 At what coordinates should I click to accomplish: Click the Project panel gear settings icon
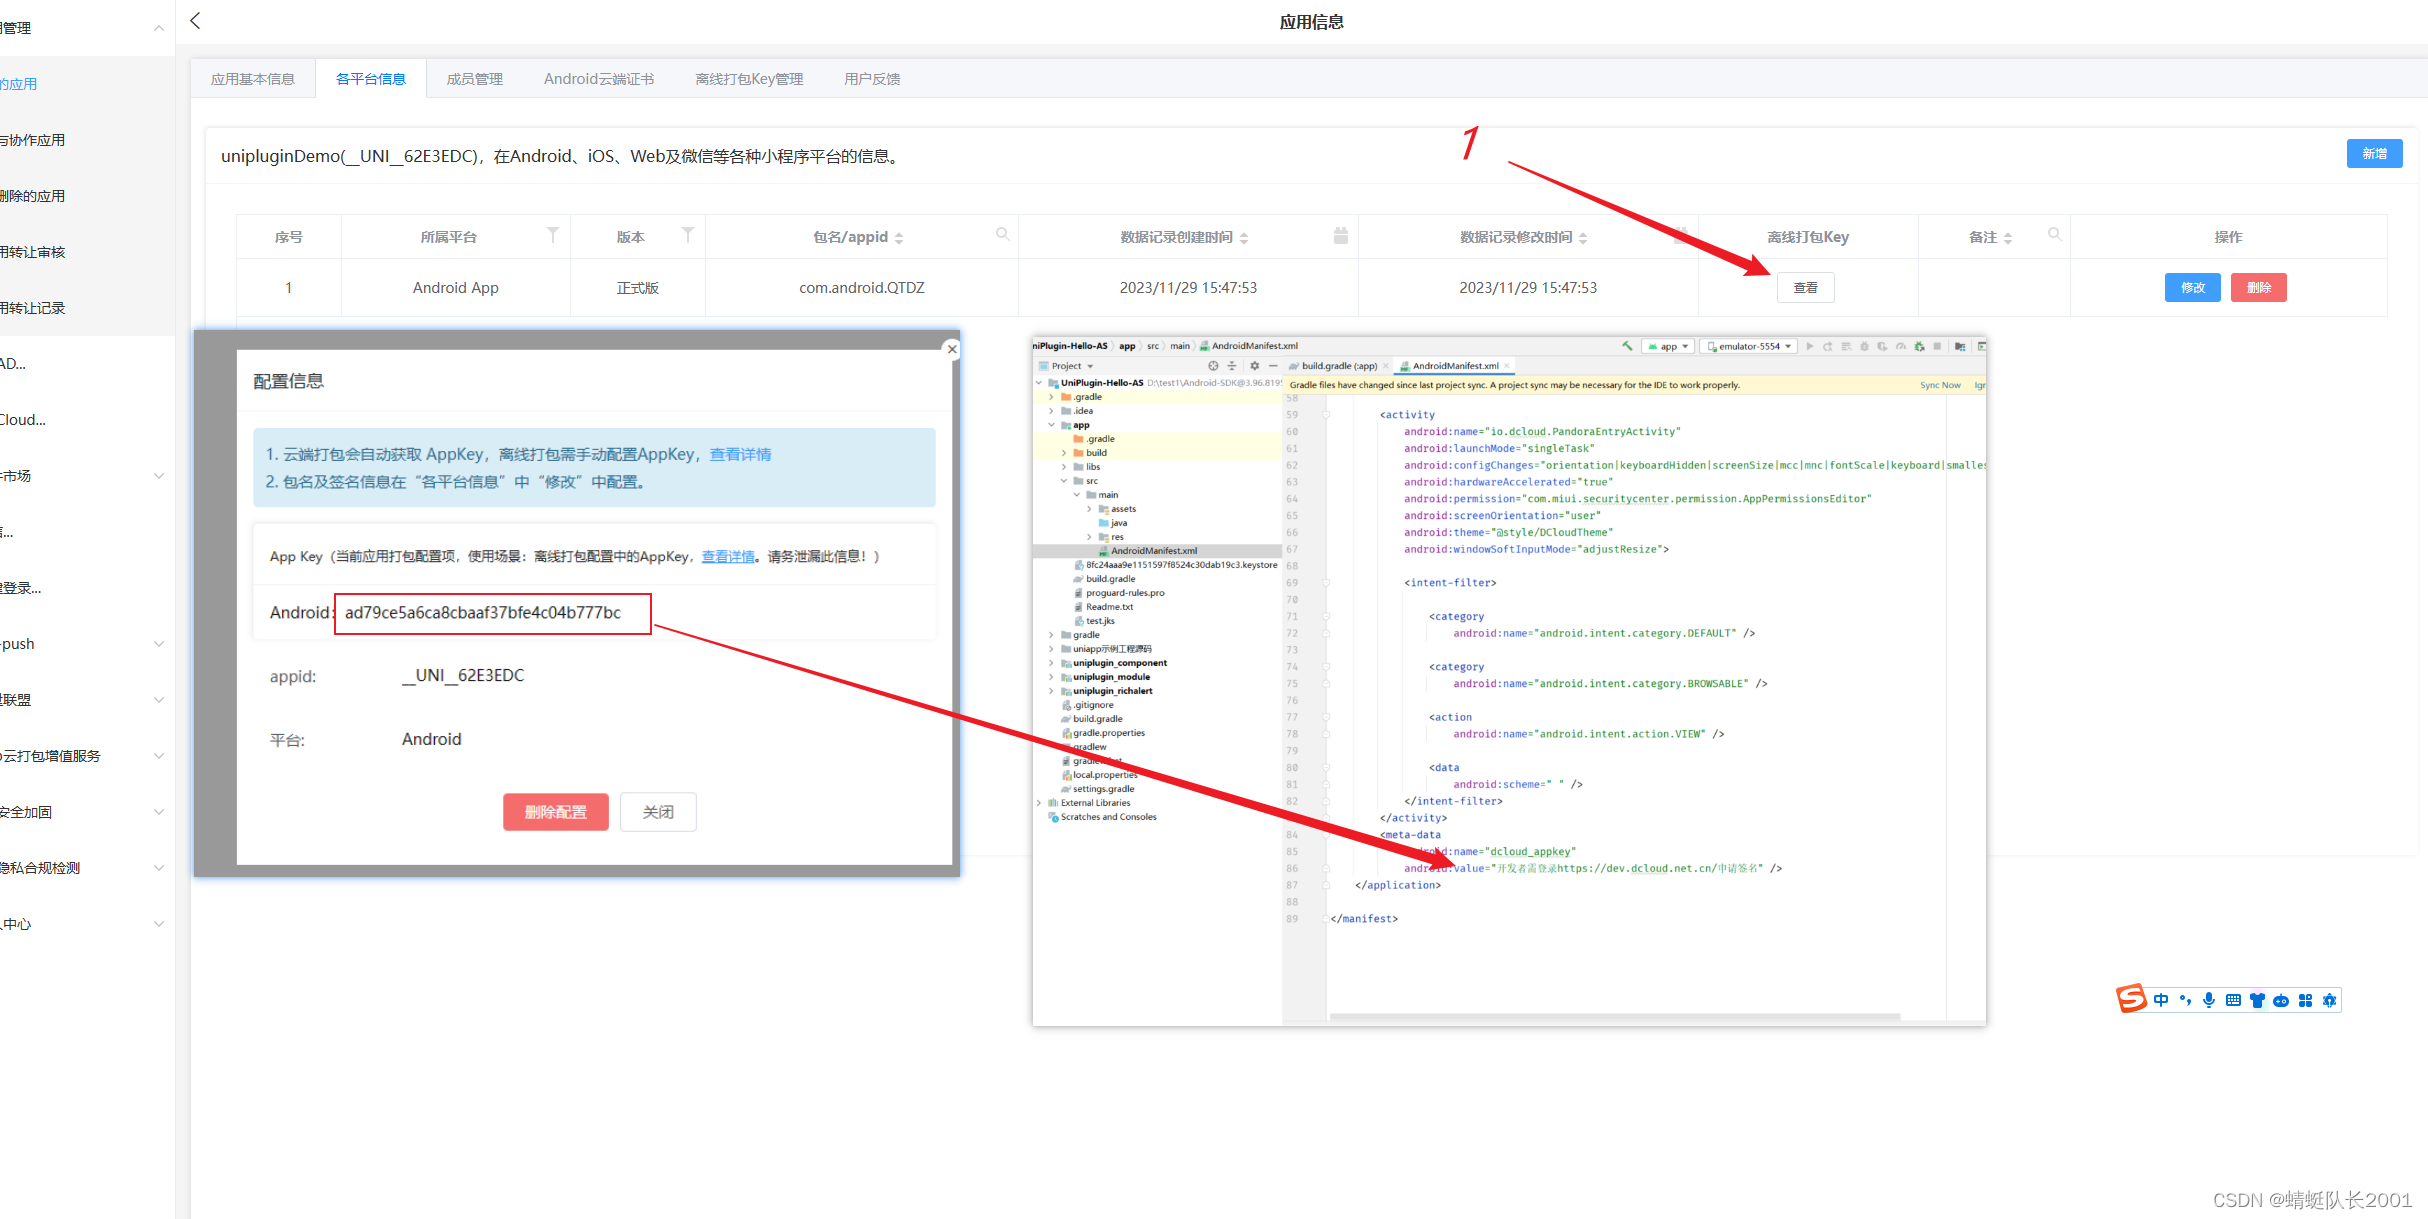[1254, 366]
